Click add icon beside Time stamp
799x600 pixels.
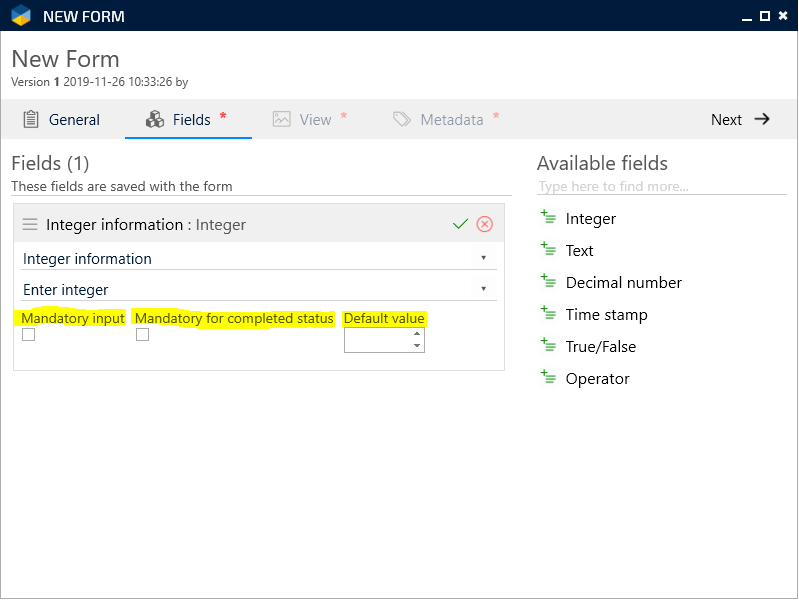[548, 313]
